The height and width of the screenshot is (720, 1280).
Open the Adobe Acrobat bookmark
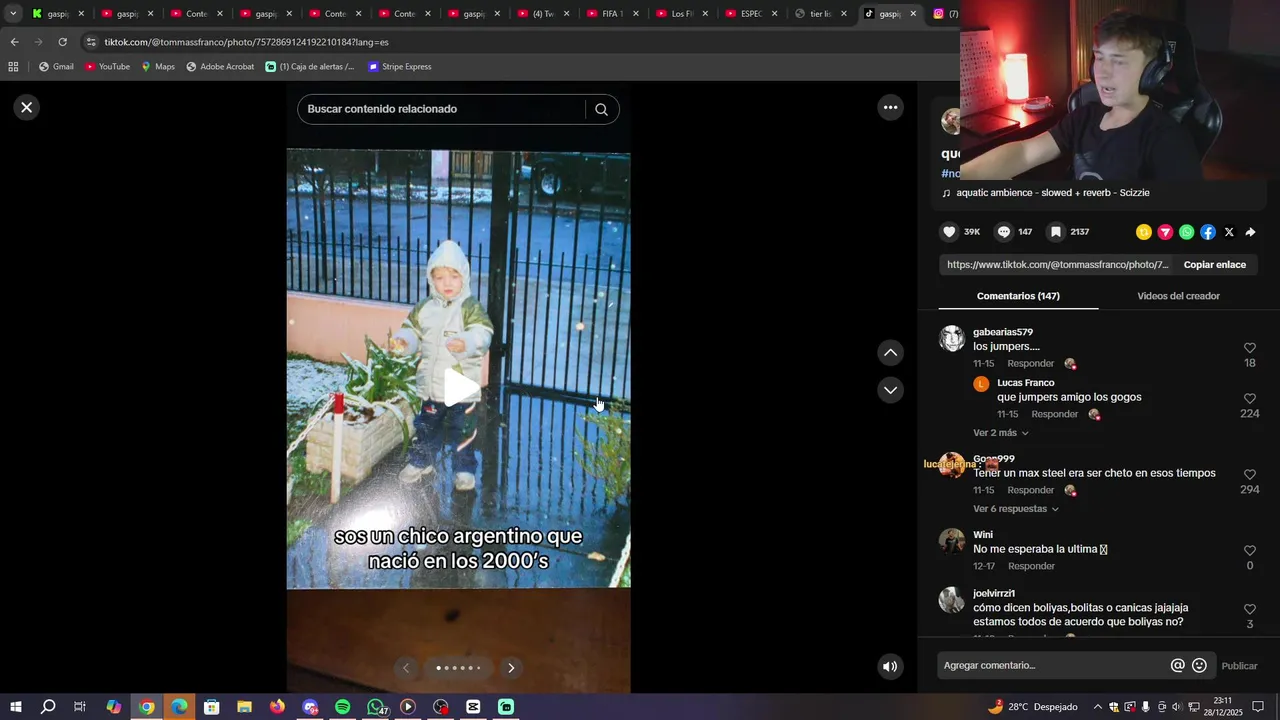pos(220,67)
